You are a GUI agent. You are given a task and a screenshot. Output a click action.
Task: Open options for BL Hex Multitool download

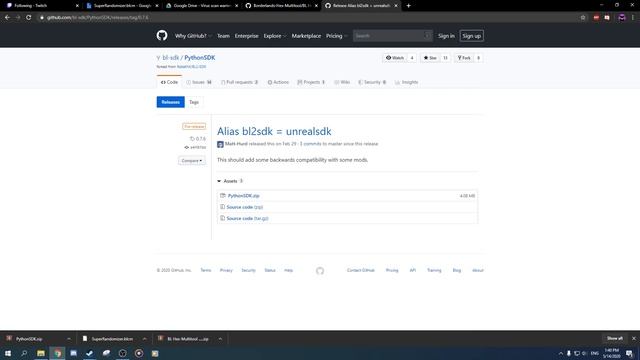(220, 339)
